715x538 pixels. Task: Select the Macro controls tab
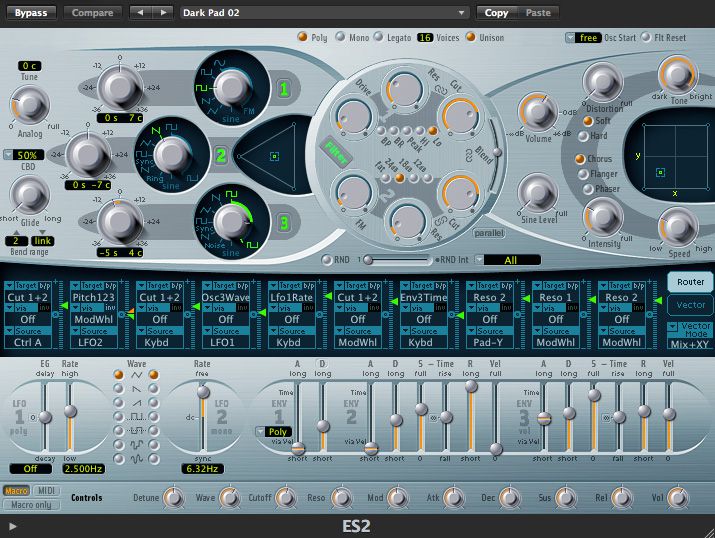16,491
